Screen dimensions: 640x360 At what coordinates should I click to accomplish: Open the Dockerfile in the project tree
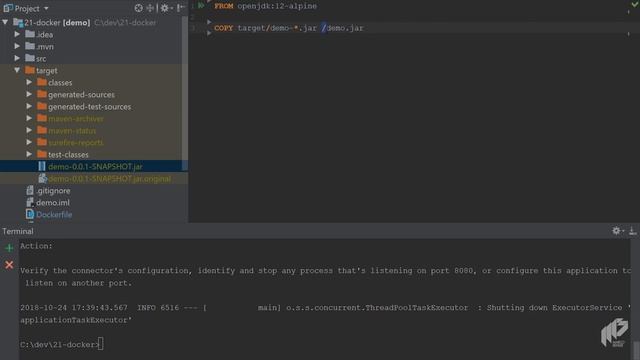coord(54,215)
